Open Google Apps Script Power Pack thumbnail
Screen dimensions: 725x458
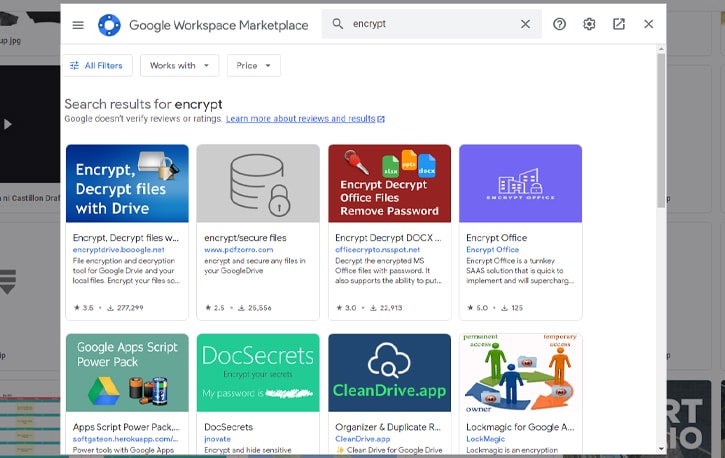pos(127,373)
